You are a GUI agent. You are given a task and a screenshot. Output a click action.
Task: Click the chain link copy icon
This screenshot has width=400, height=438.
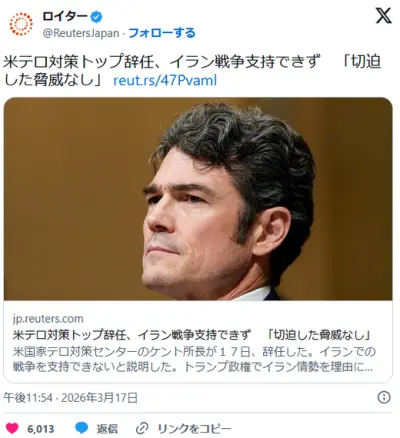[142, 428]
